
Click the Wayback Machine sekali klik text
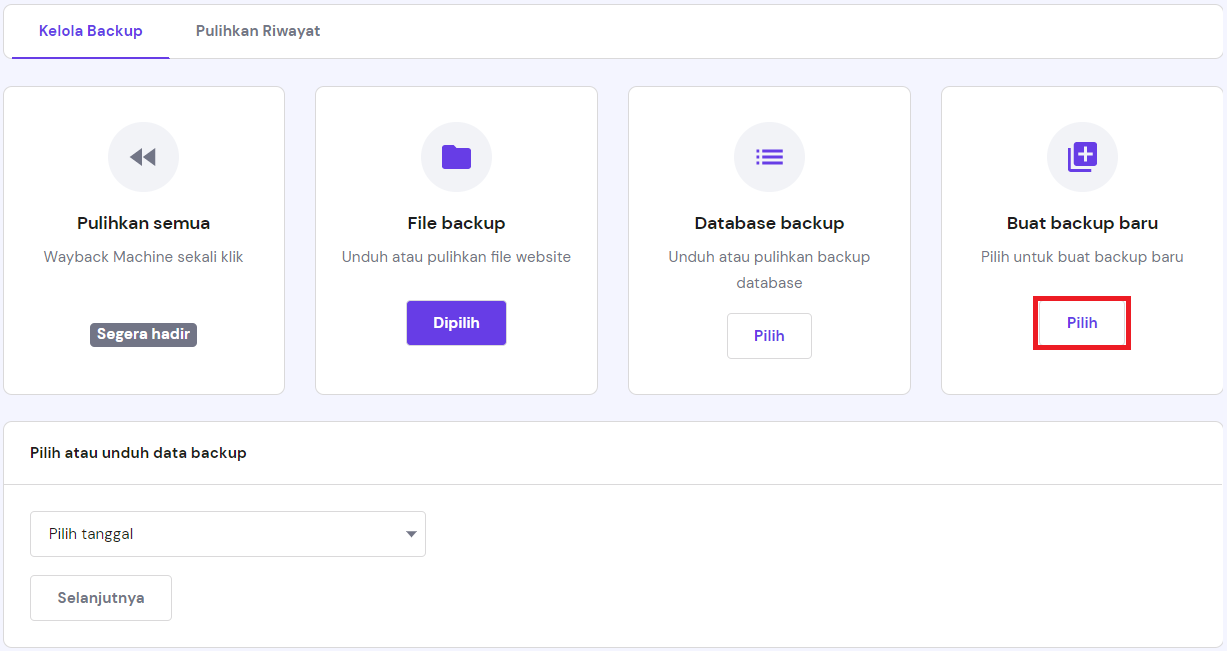pos(143,257)
